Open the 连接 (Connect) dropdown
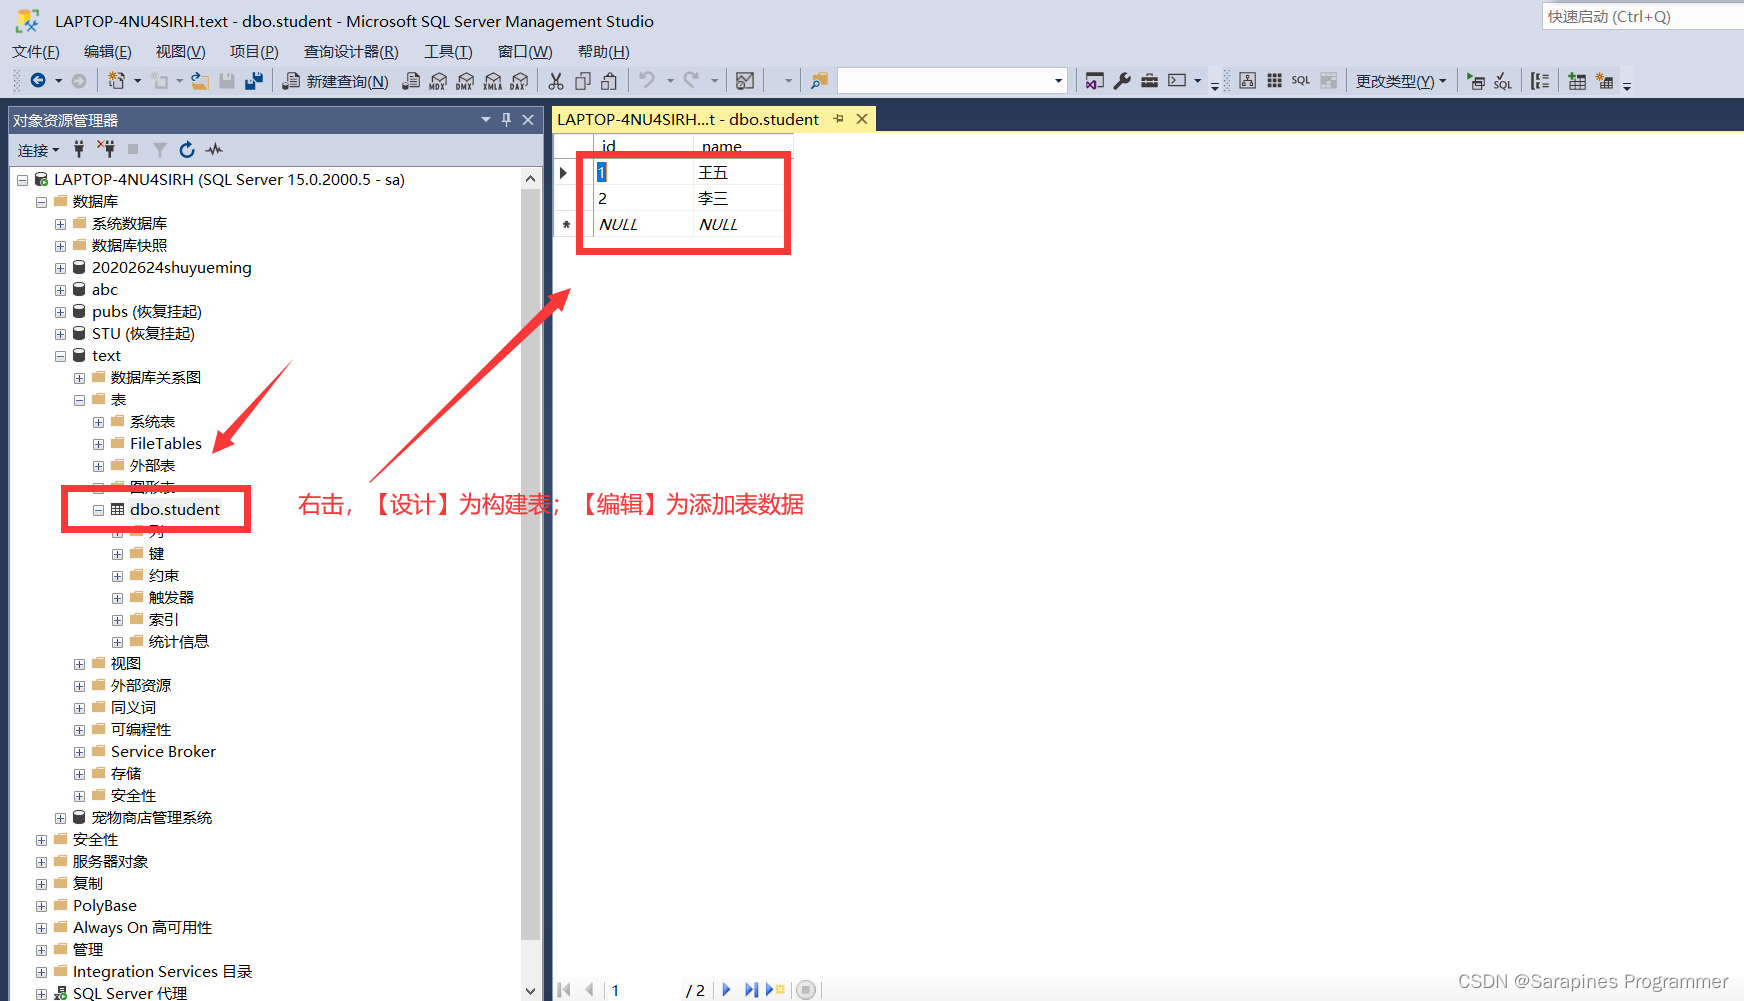Image resolution: width=1744 pixels, height=1001 pixels. pyautogui.click(x=38, y=150)
